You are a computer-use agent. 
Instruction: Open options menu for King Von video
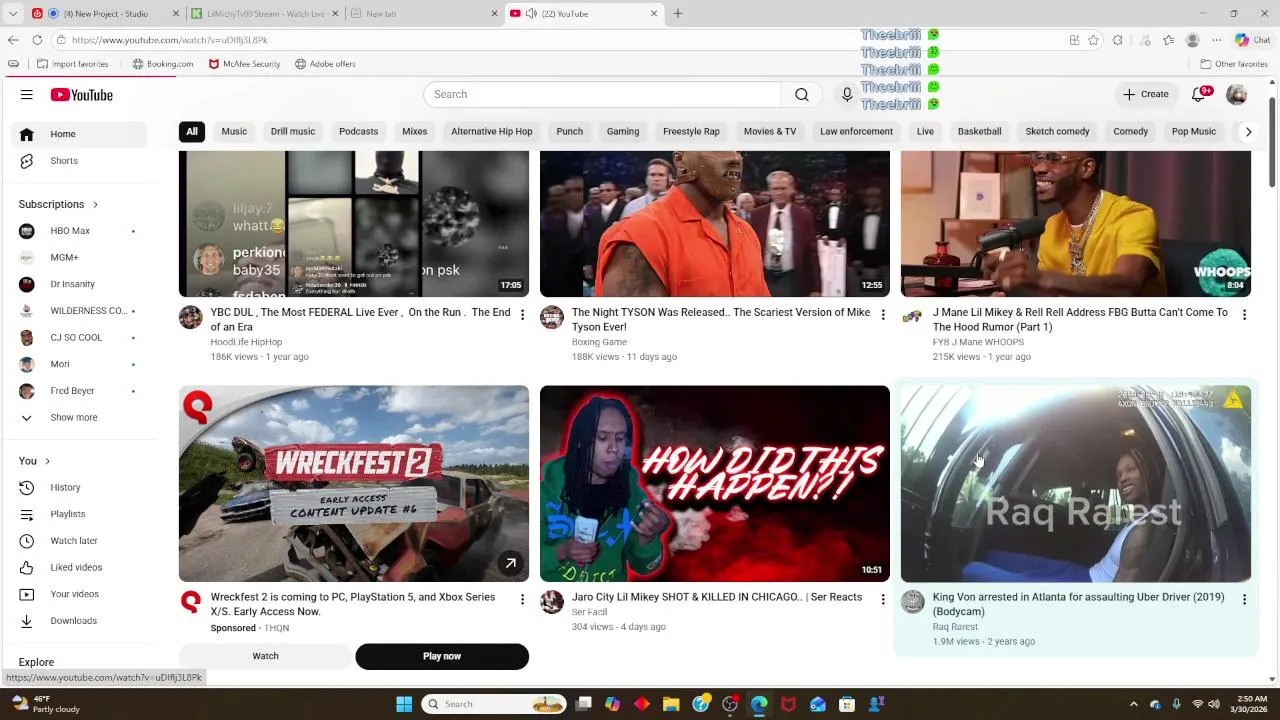click(x=1244, y=599)
